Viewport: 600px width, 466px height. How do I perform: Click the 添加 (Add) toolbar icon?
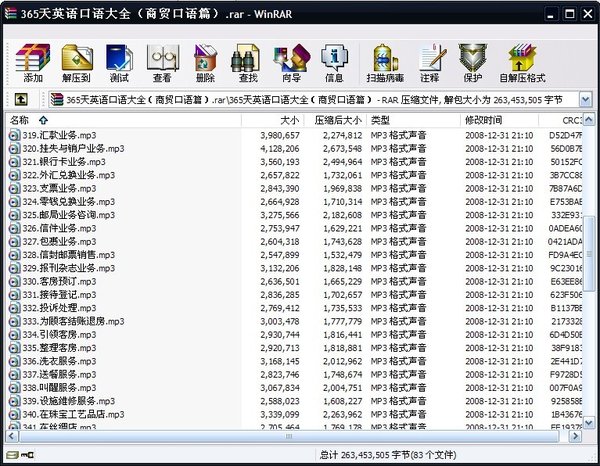(x=33, y=64)
